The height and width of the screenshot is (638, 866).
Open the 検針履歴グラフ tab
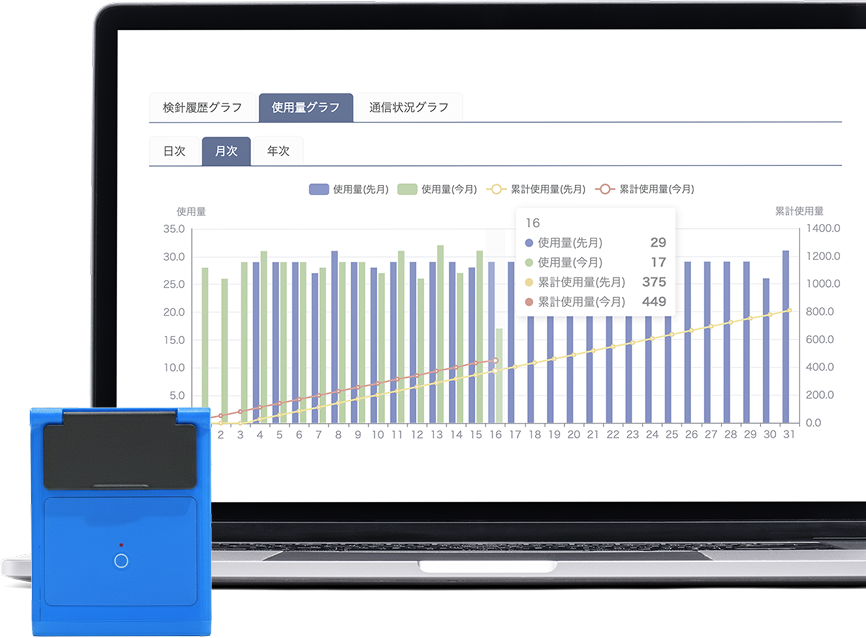[x=202, y=108]
